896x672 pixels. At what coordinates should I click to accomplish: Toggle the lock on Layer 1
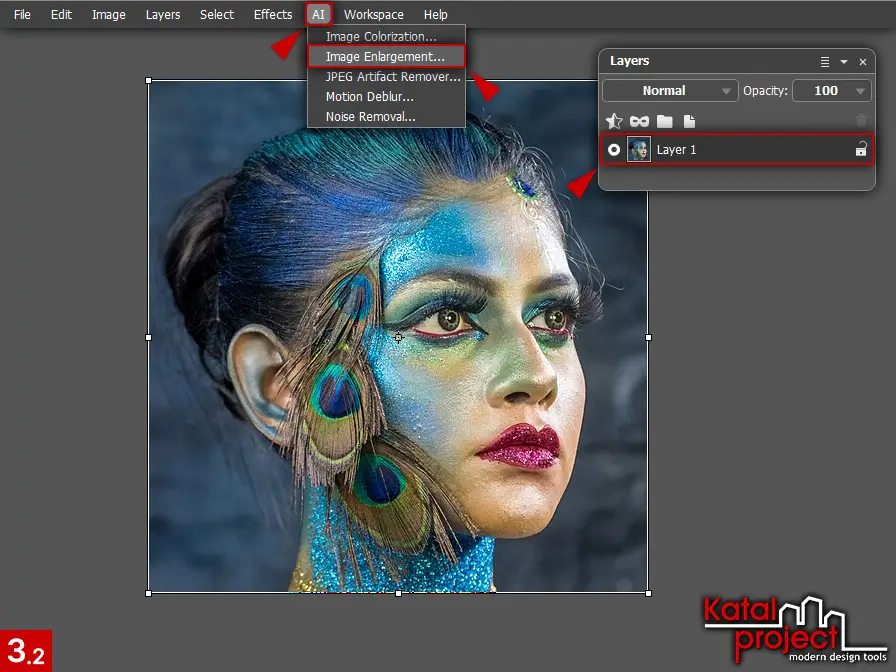pos(860,150)
